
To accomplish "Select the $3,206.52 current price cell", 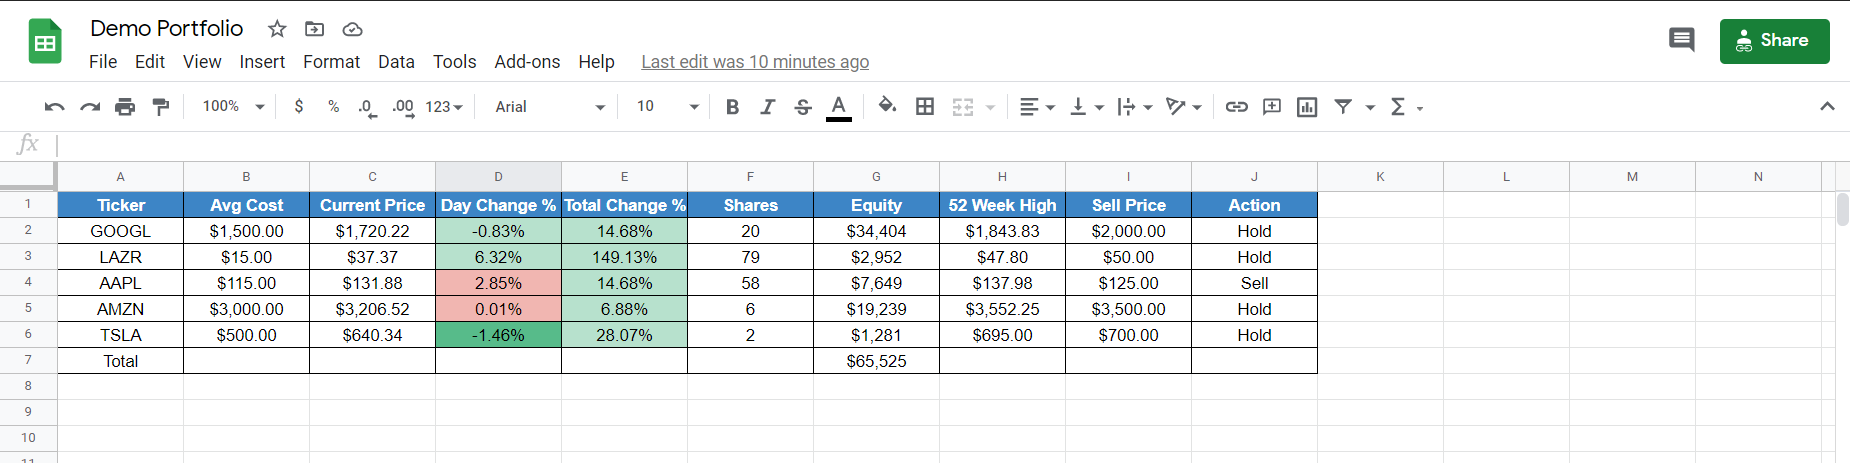I will tap(372, 309).
